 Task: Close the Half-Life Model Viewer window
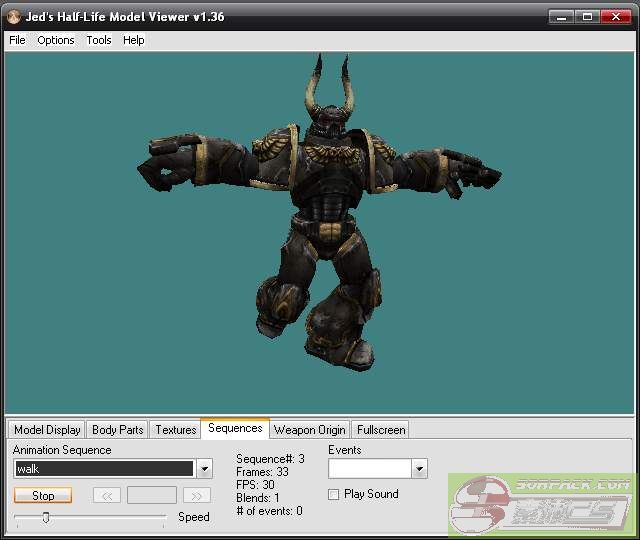(614, 17)
